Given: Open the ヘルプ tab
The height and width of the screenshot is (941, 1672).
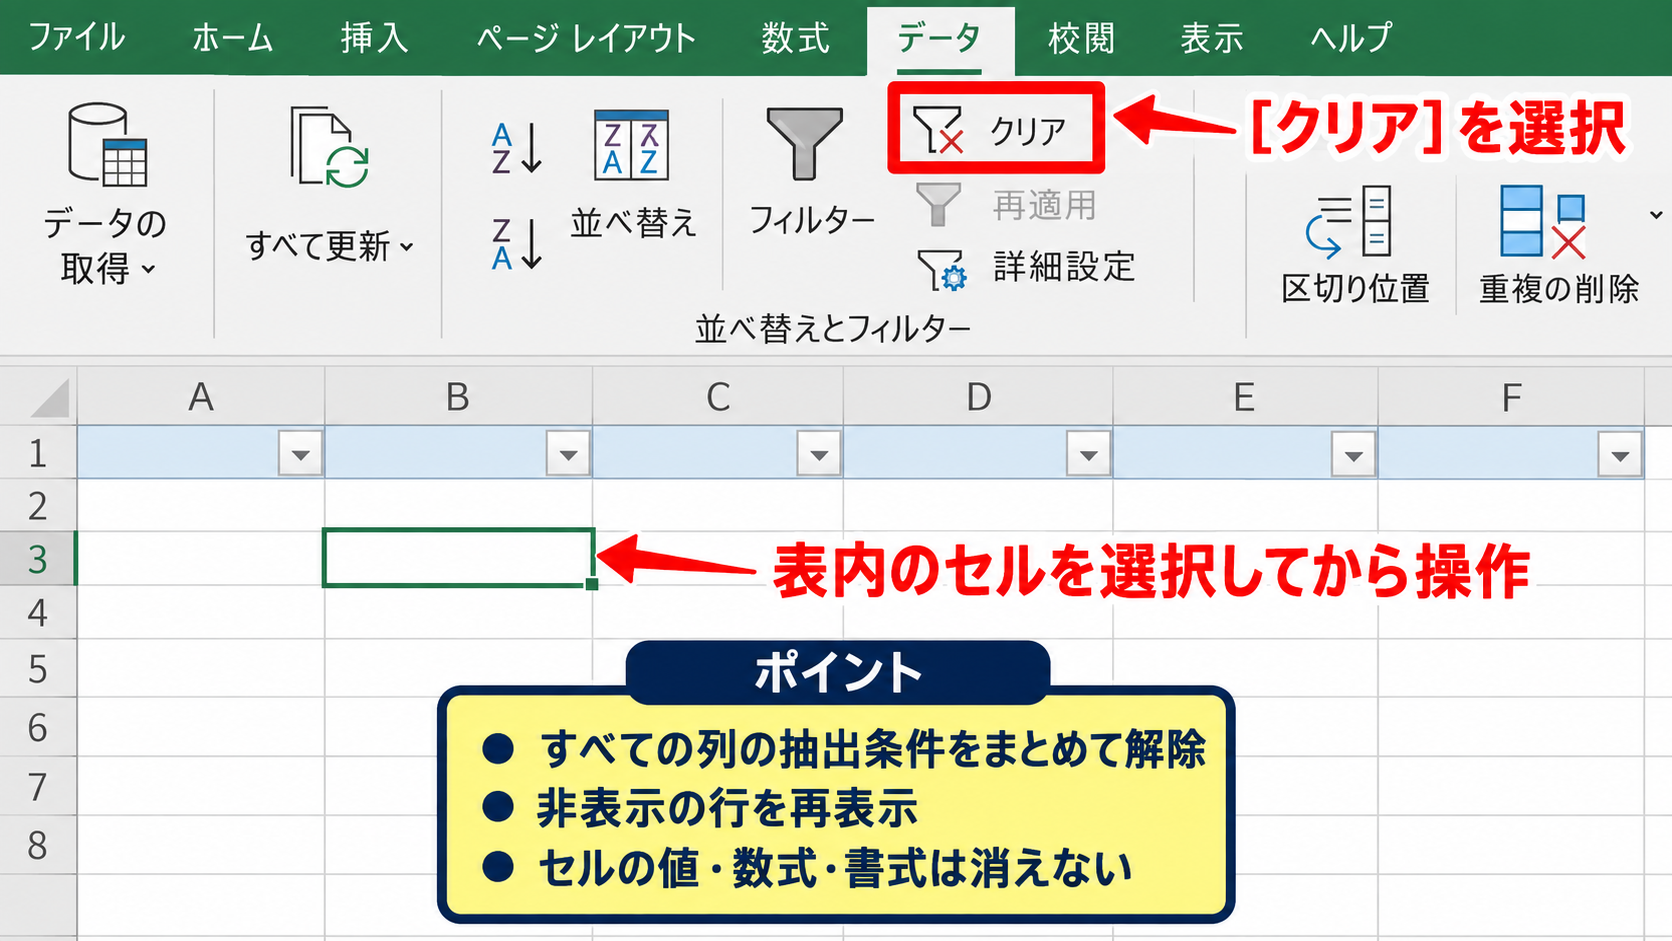Looking at the screenshot, I should coord(1351,38).
